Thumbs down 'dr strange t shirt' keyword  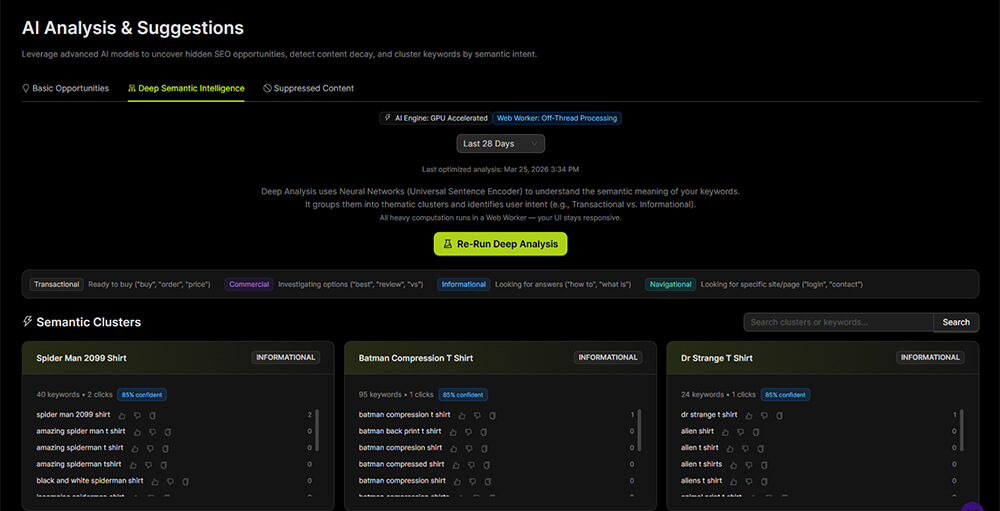point(764,415)
